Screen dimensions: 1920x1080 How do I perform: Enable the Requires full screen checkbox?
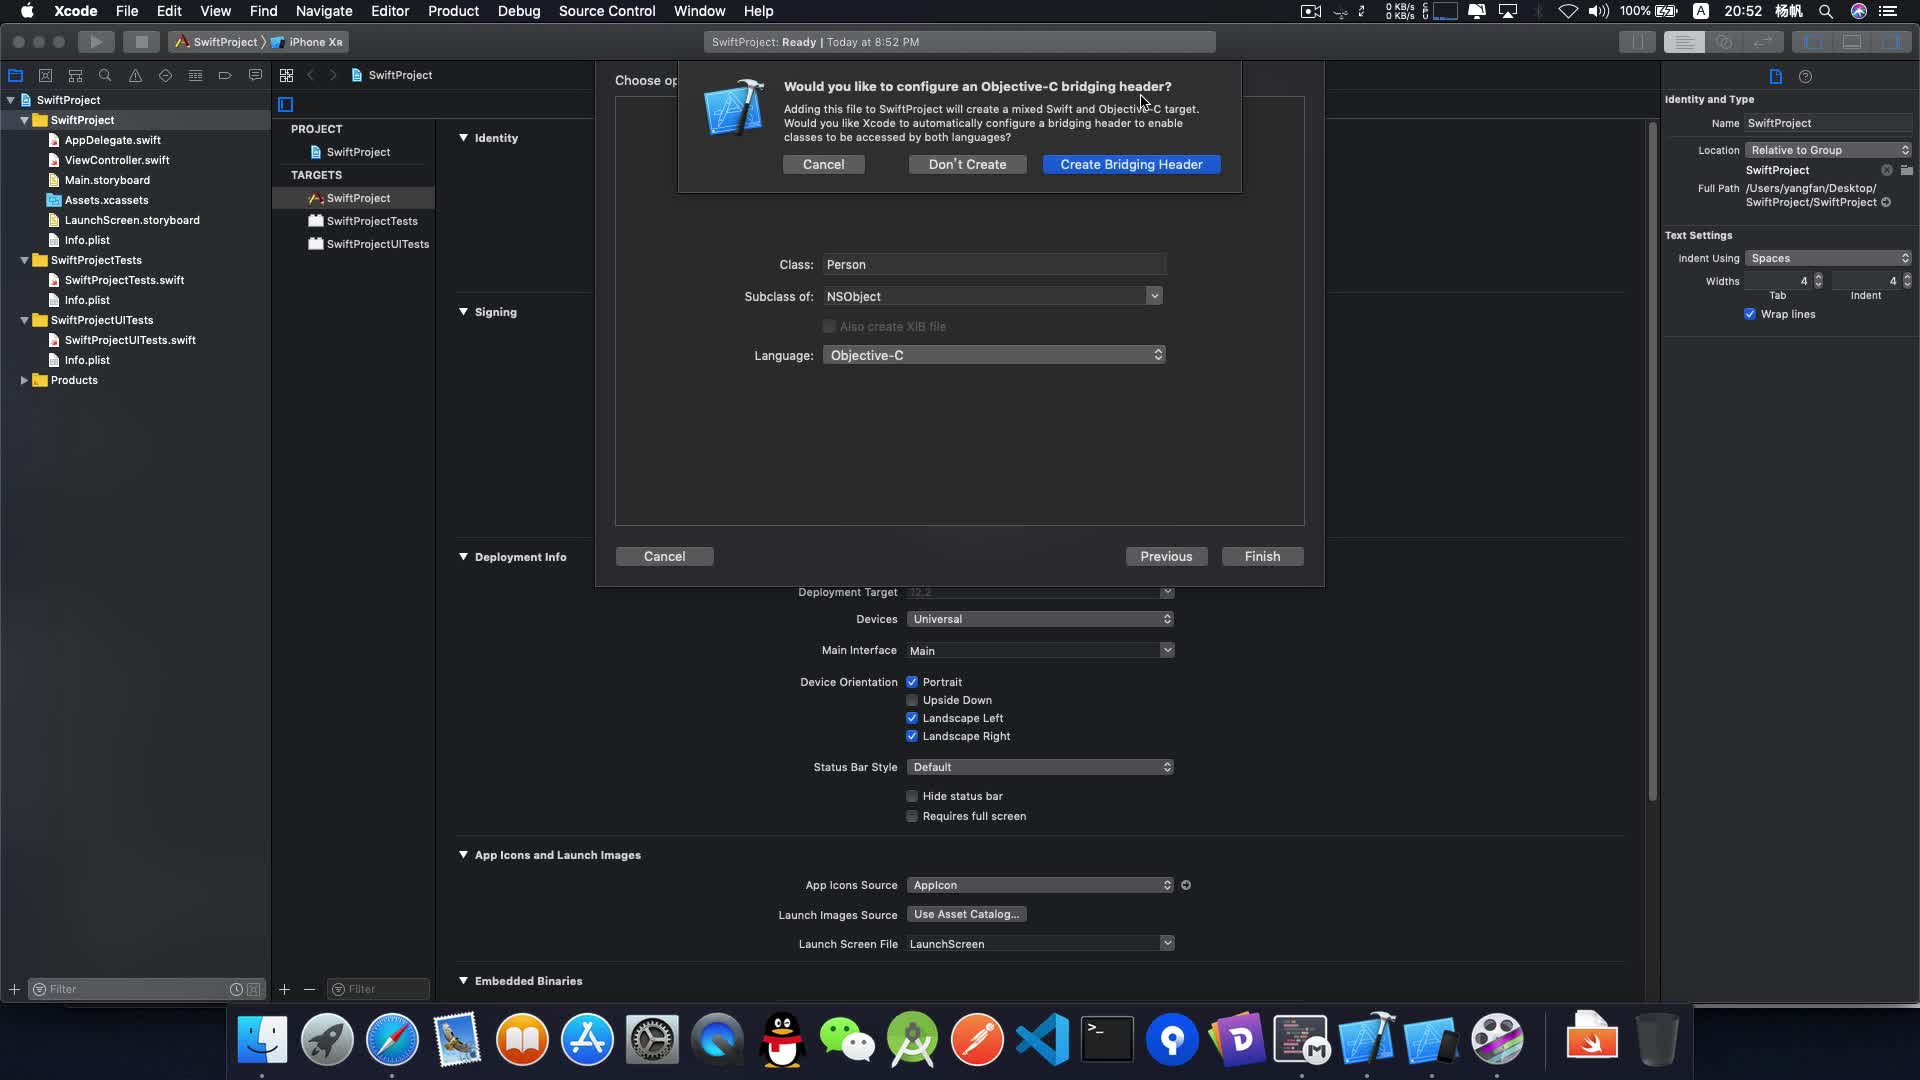coord(912,816)
